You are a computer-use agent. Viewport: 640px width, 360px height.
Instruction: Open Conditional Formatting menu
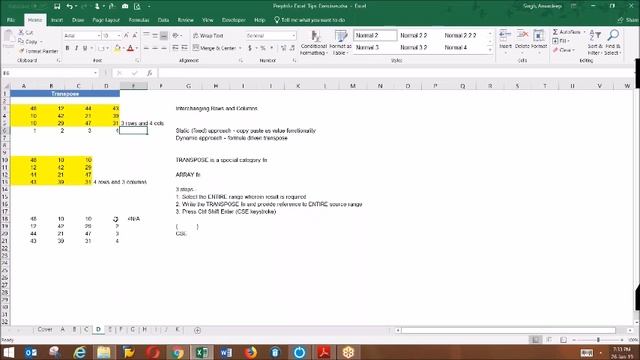[x=313, y=42]
